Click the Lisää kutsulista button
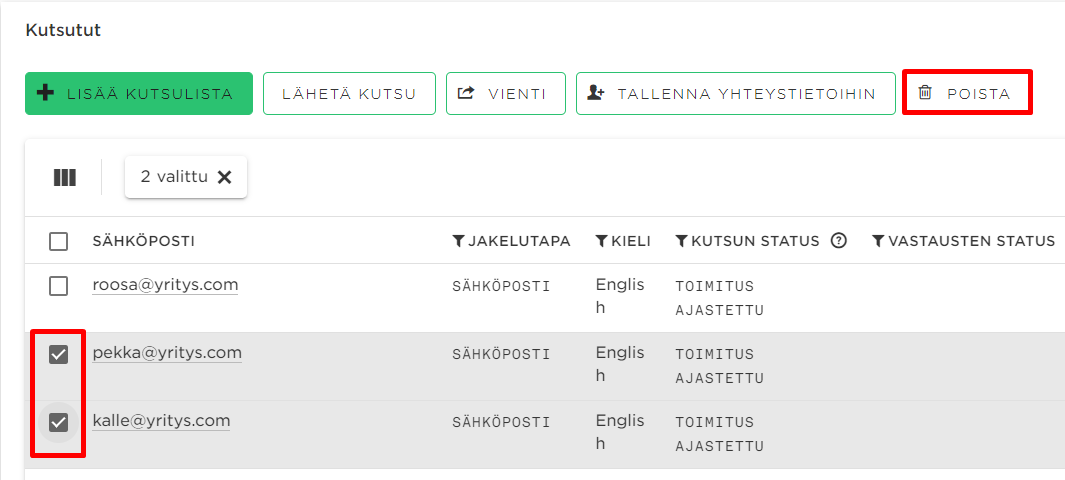The width and height of the screenshot is (1065, 480). click(x=139, y=94)
